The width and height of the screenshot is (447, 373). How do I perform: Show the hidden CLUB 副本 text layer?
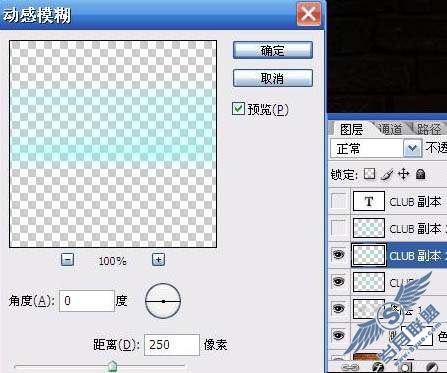click(339, 201)
